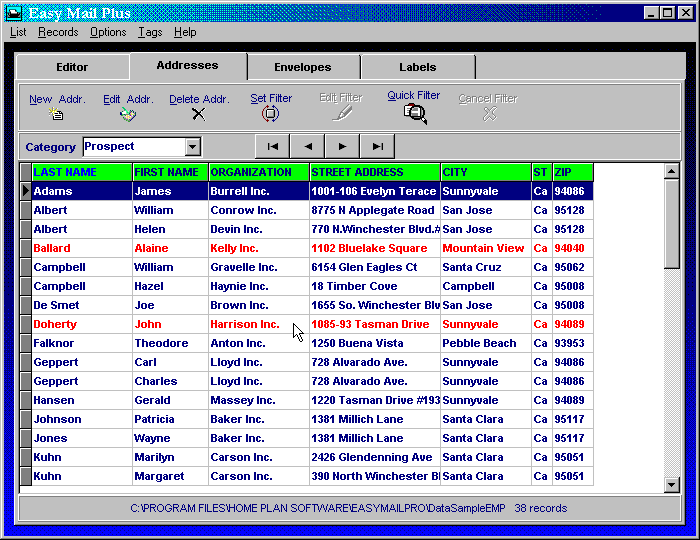Open the Options menu

(108, 32)
